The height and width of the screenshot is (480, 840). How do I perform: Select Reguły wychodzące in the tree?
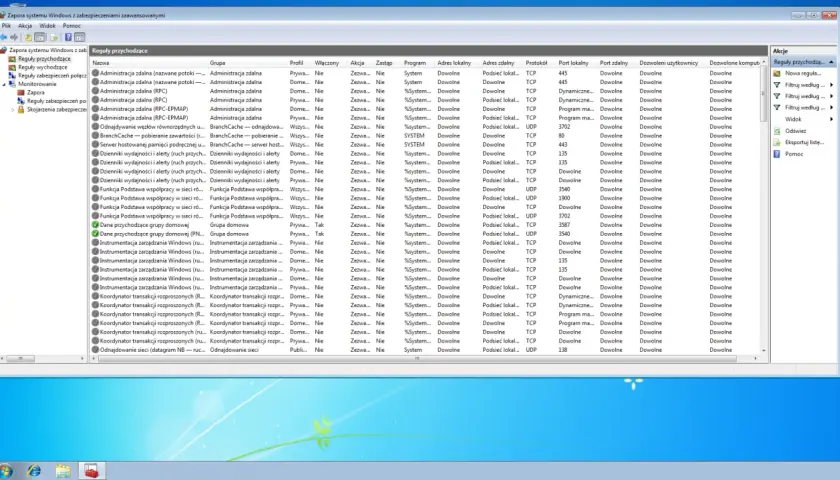click(x=43, y=67)
